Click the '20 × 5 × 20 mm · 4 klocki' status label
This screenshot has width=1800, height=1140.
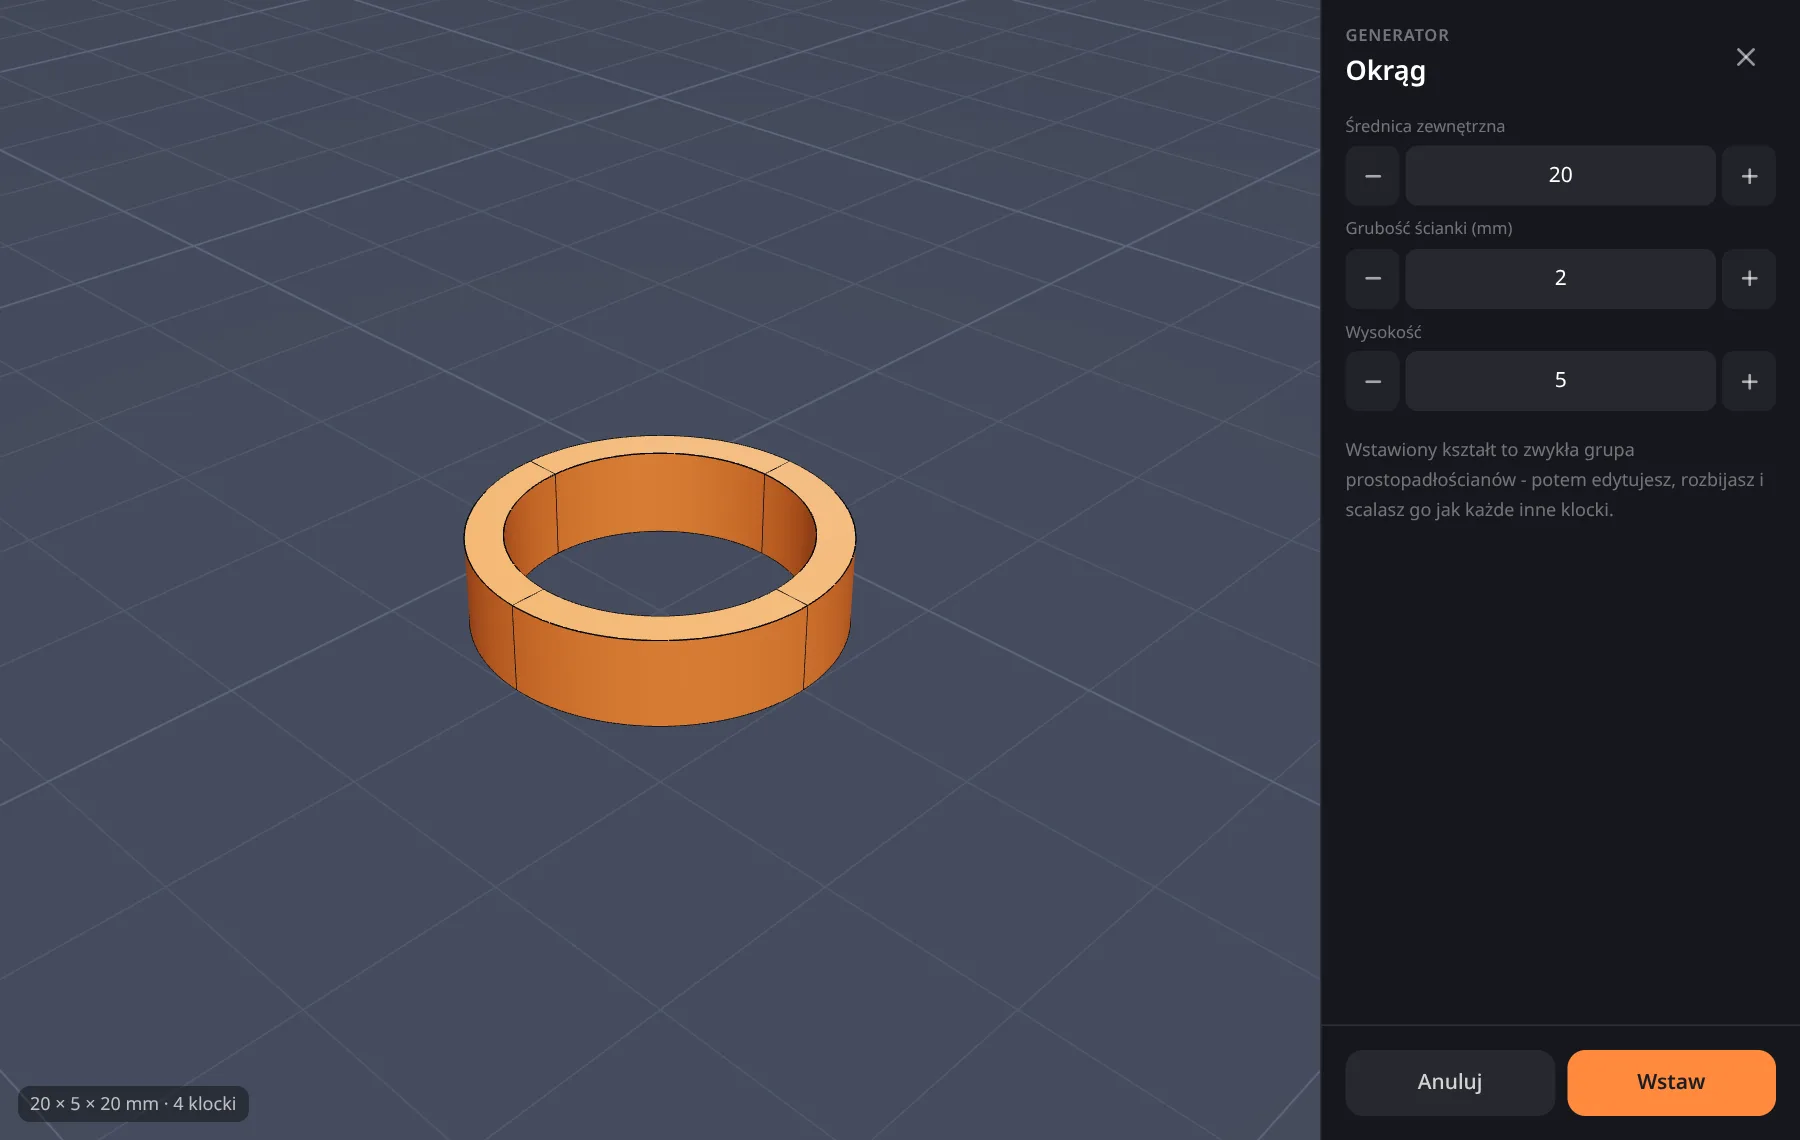point(133,1104)
